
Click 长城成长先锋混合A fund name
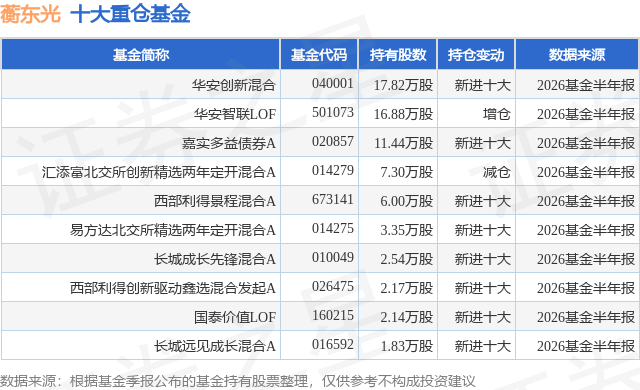[x=215, y=259]
